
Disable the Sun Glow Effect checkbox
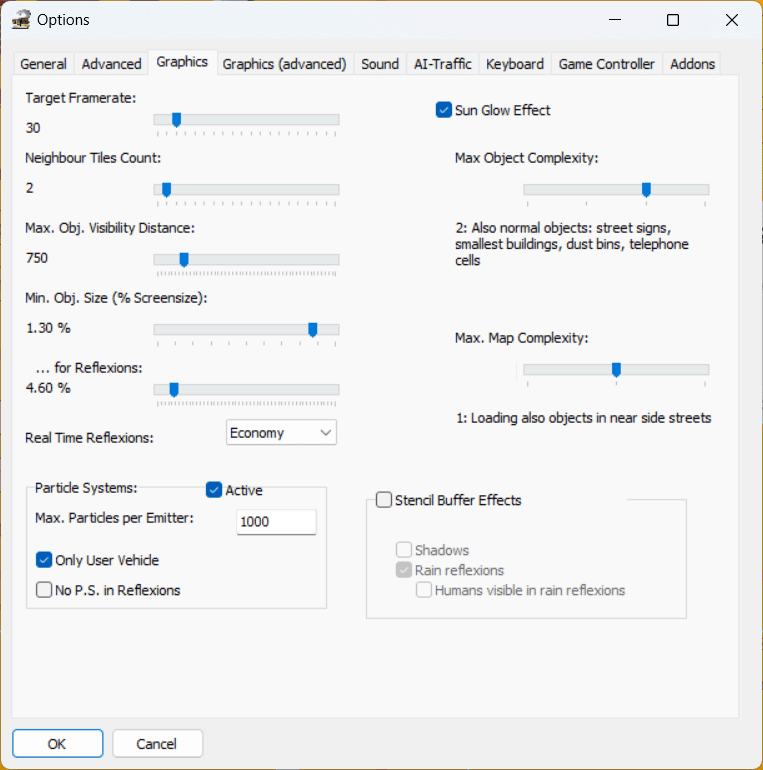tap(444, 110)
